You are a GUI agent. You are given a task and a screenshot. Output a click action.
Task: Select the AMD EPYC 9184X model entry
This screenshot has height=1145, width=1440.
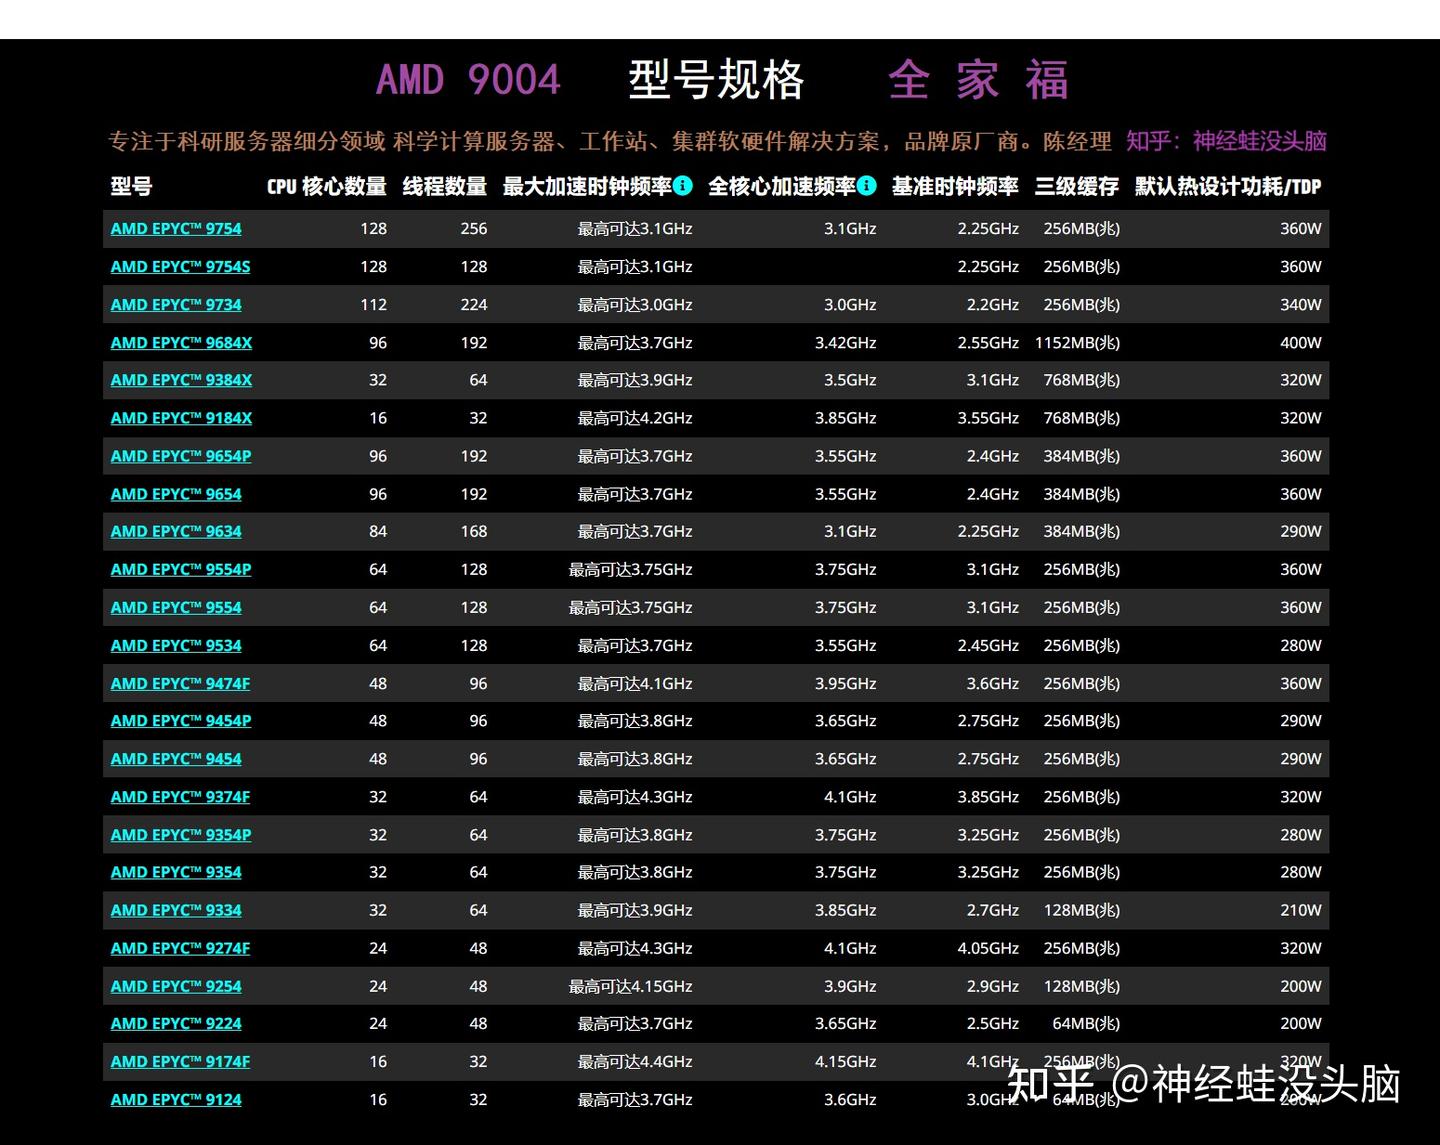coord(180,418)
